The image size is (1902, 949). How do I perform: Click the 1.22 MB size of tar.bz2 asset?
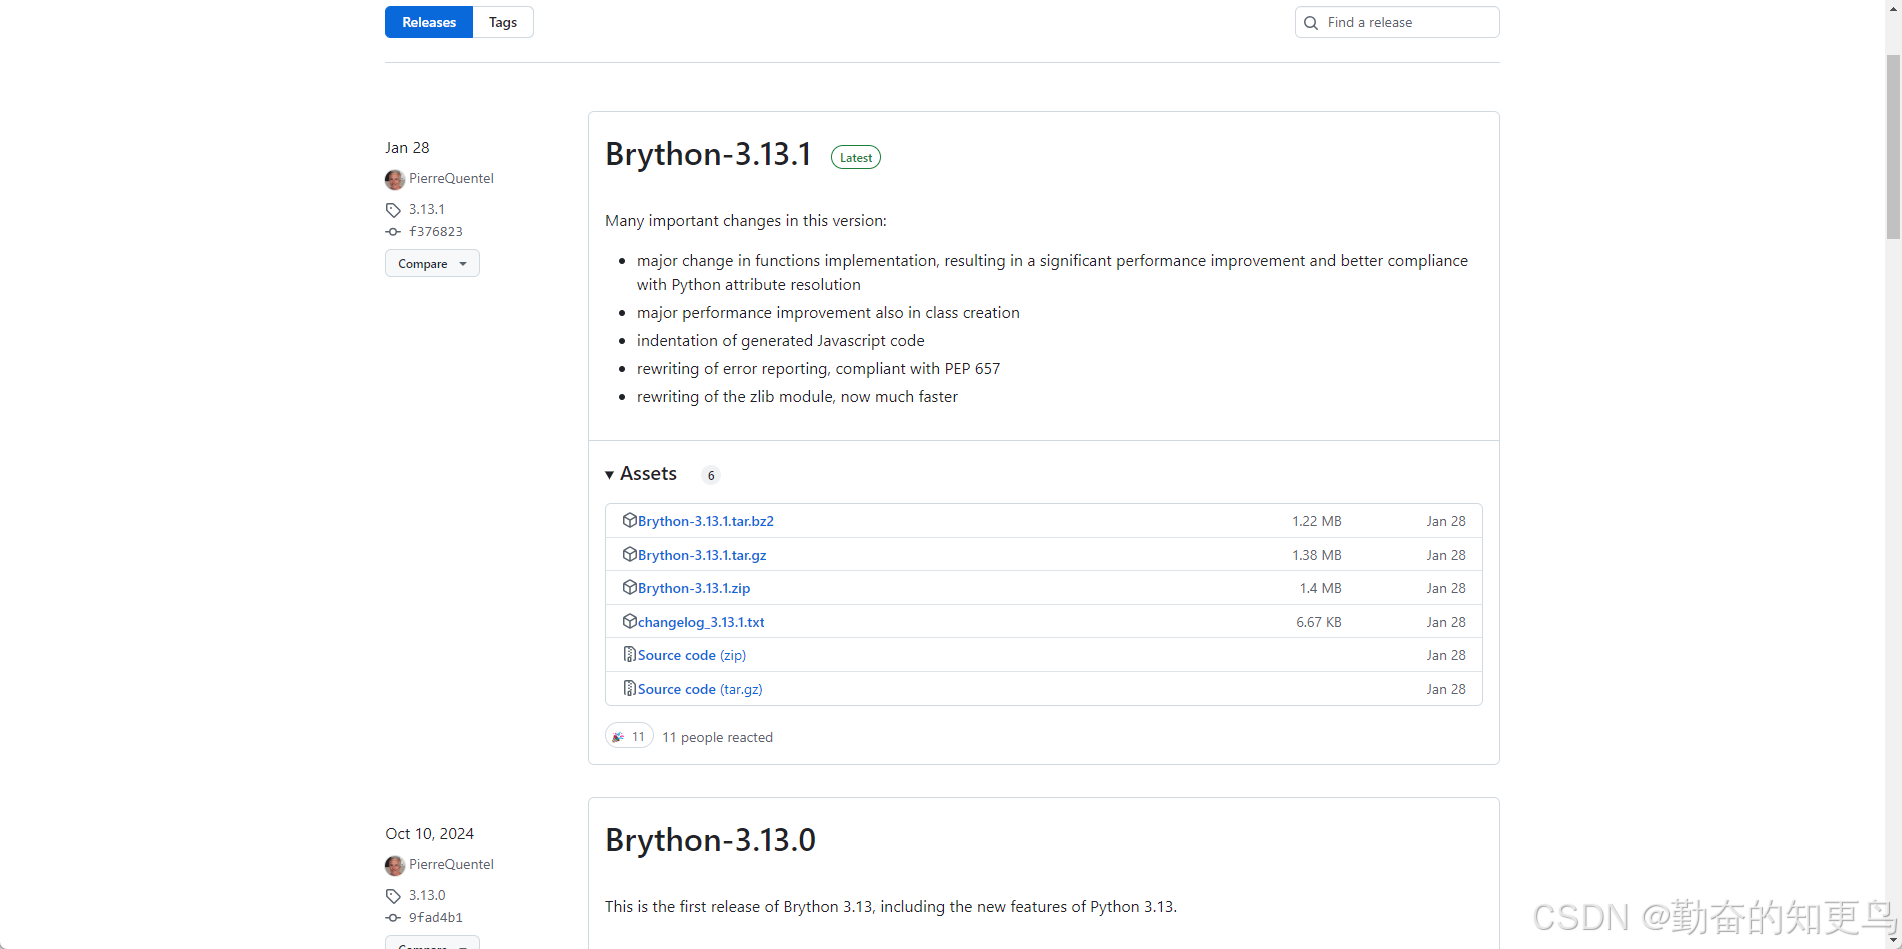tap(1316, 521)
